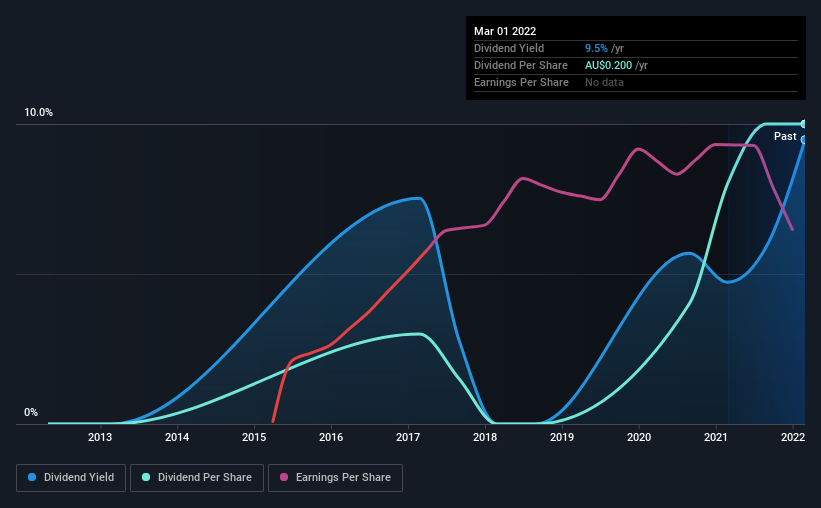Click the No data earnings value
The width and height of the screenshot is (821, 508).
604,82
